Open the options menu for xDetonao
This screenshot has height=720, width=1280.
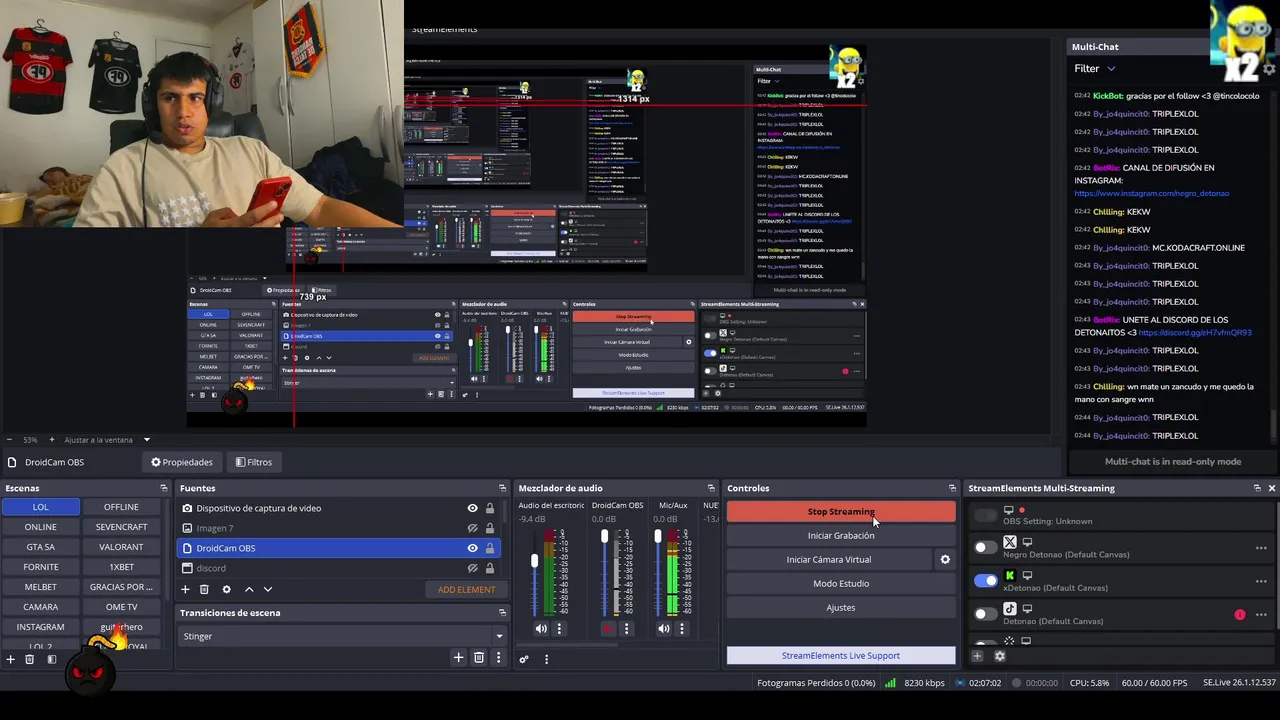(1261, 581)
